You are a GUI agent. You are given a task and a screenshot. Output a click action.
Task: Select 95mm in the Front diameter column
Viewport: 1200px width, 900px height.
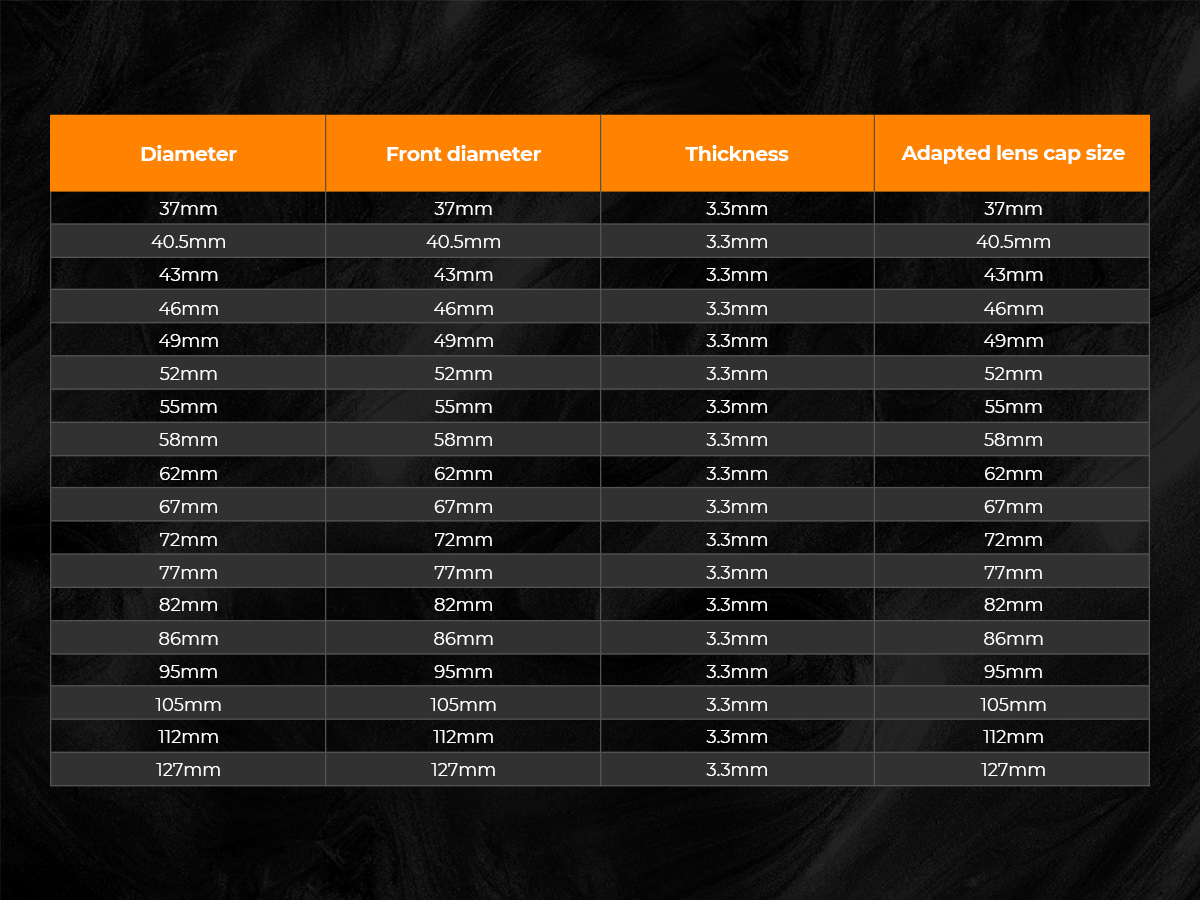(463, 671)
